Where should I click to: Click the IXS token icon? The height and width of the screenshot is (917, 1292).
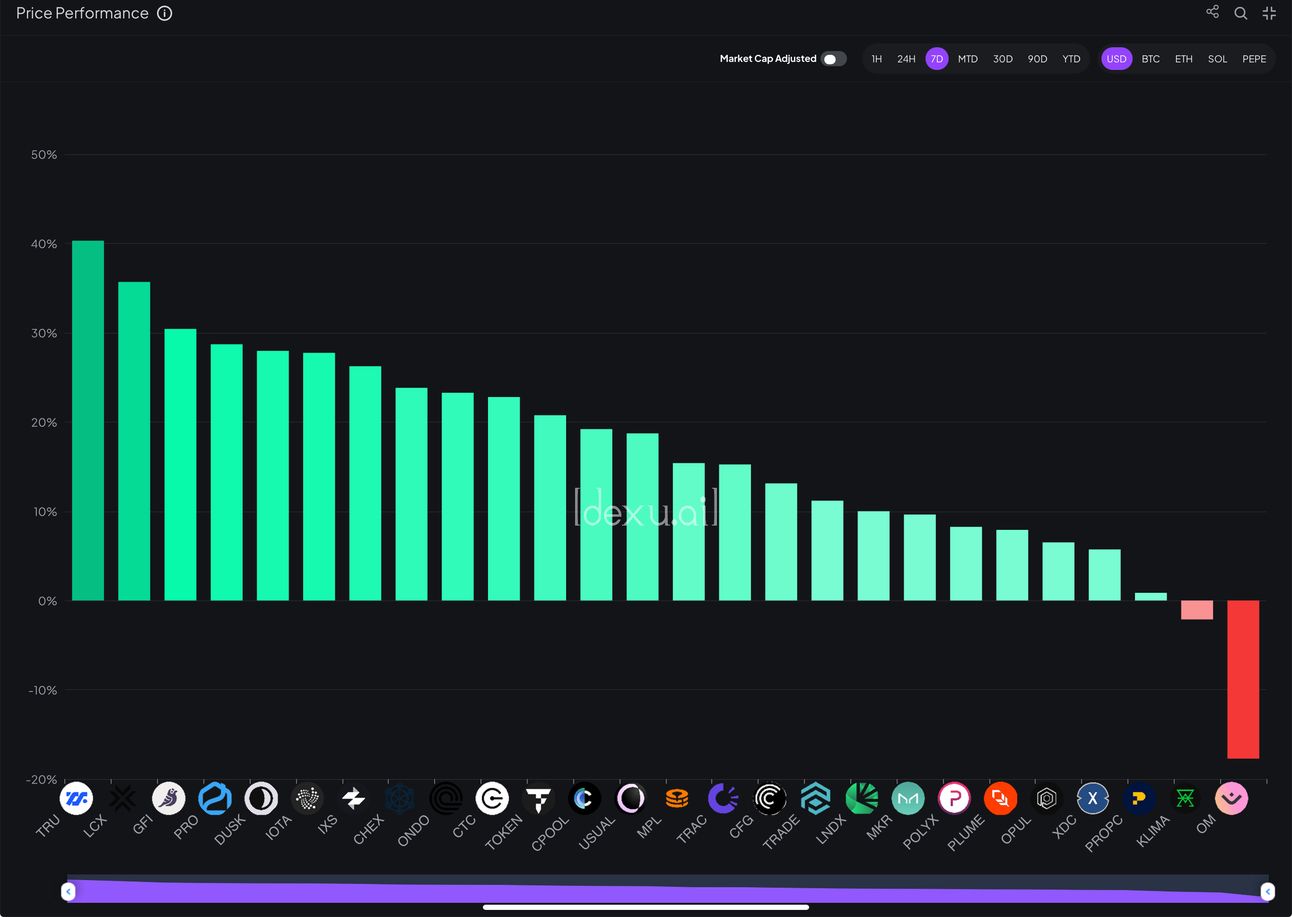click(353, 798)
